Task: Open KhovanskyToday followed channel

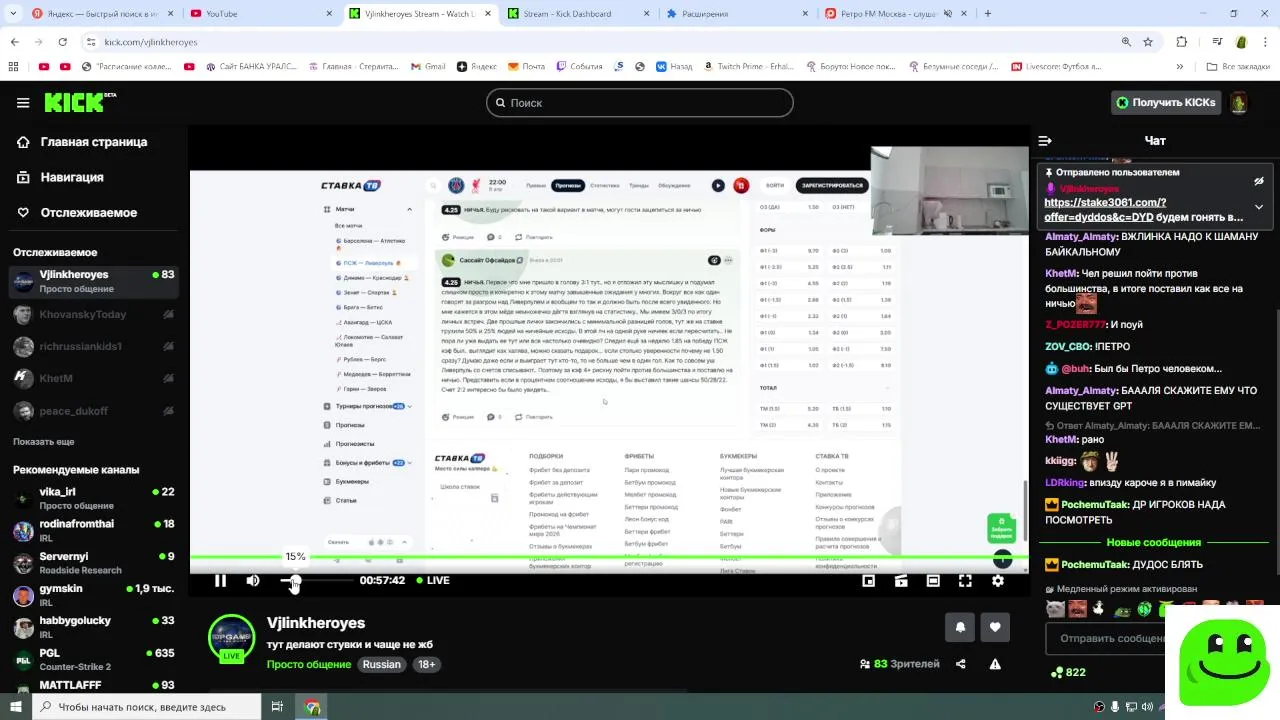Action: pos(93,314)
